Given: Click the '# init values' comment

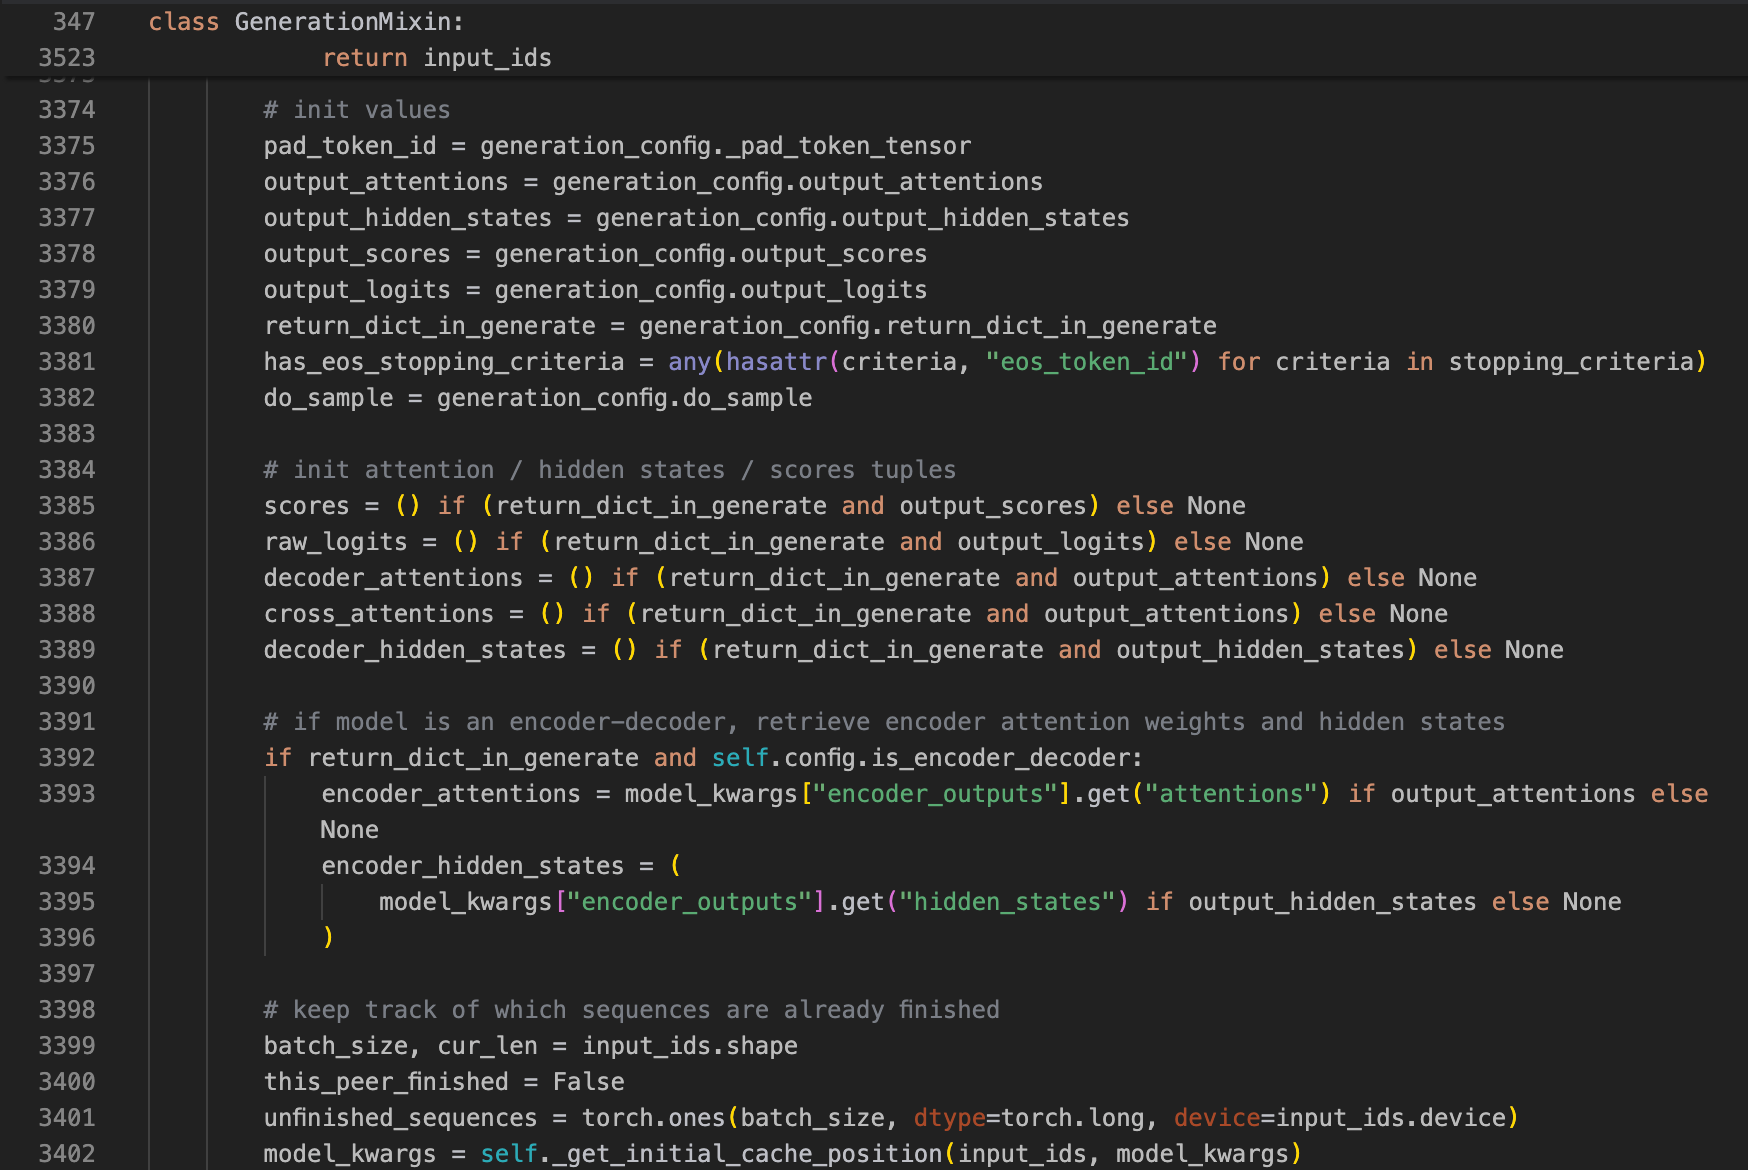Looking at the screenshot, I should point(357,110).
